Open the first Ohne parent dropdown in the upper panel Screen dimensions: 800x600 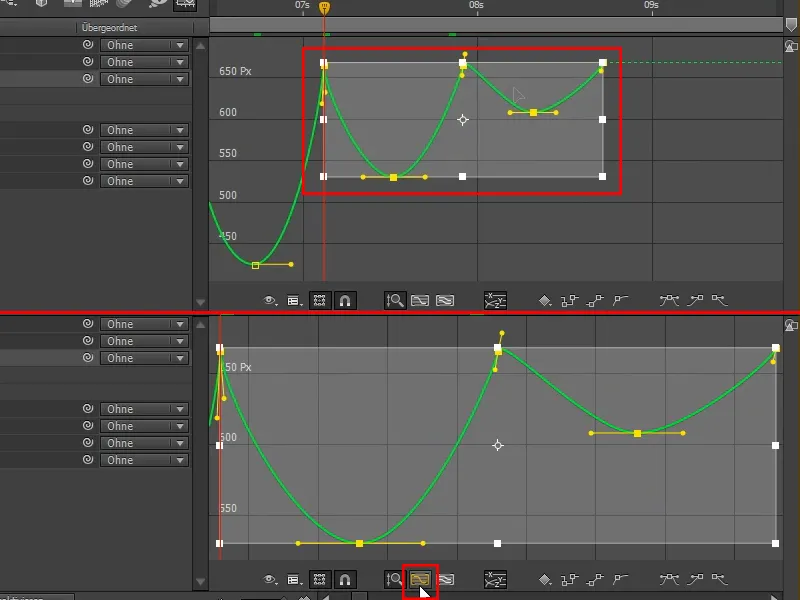(x=144, y=45)
